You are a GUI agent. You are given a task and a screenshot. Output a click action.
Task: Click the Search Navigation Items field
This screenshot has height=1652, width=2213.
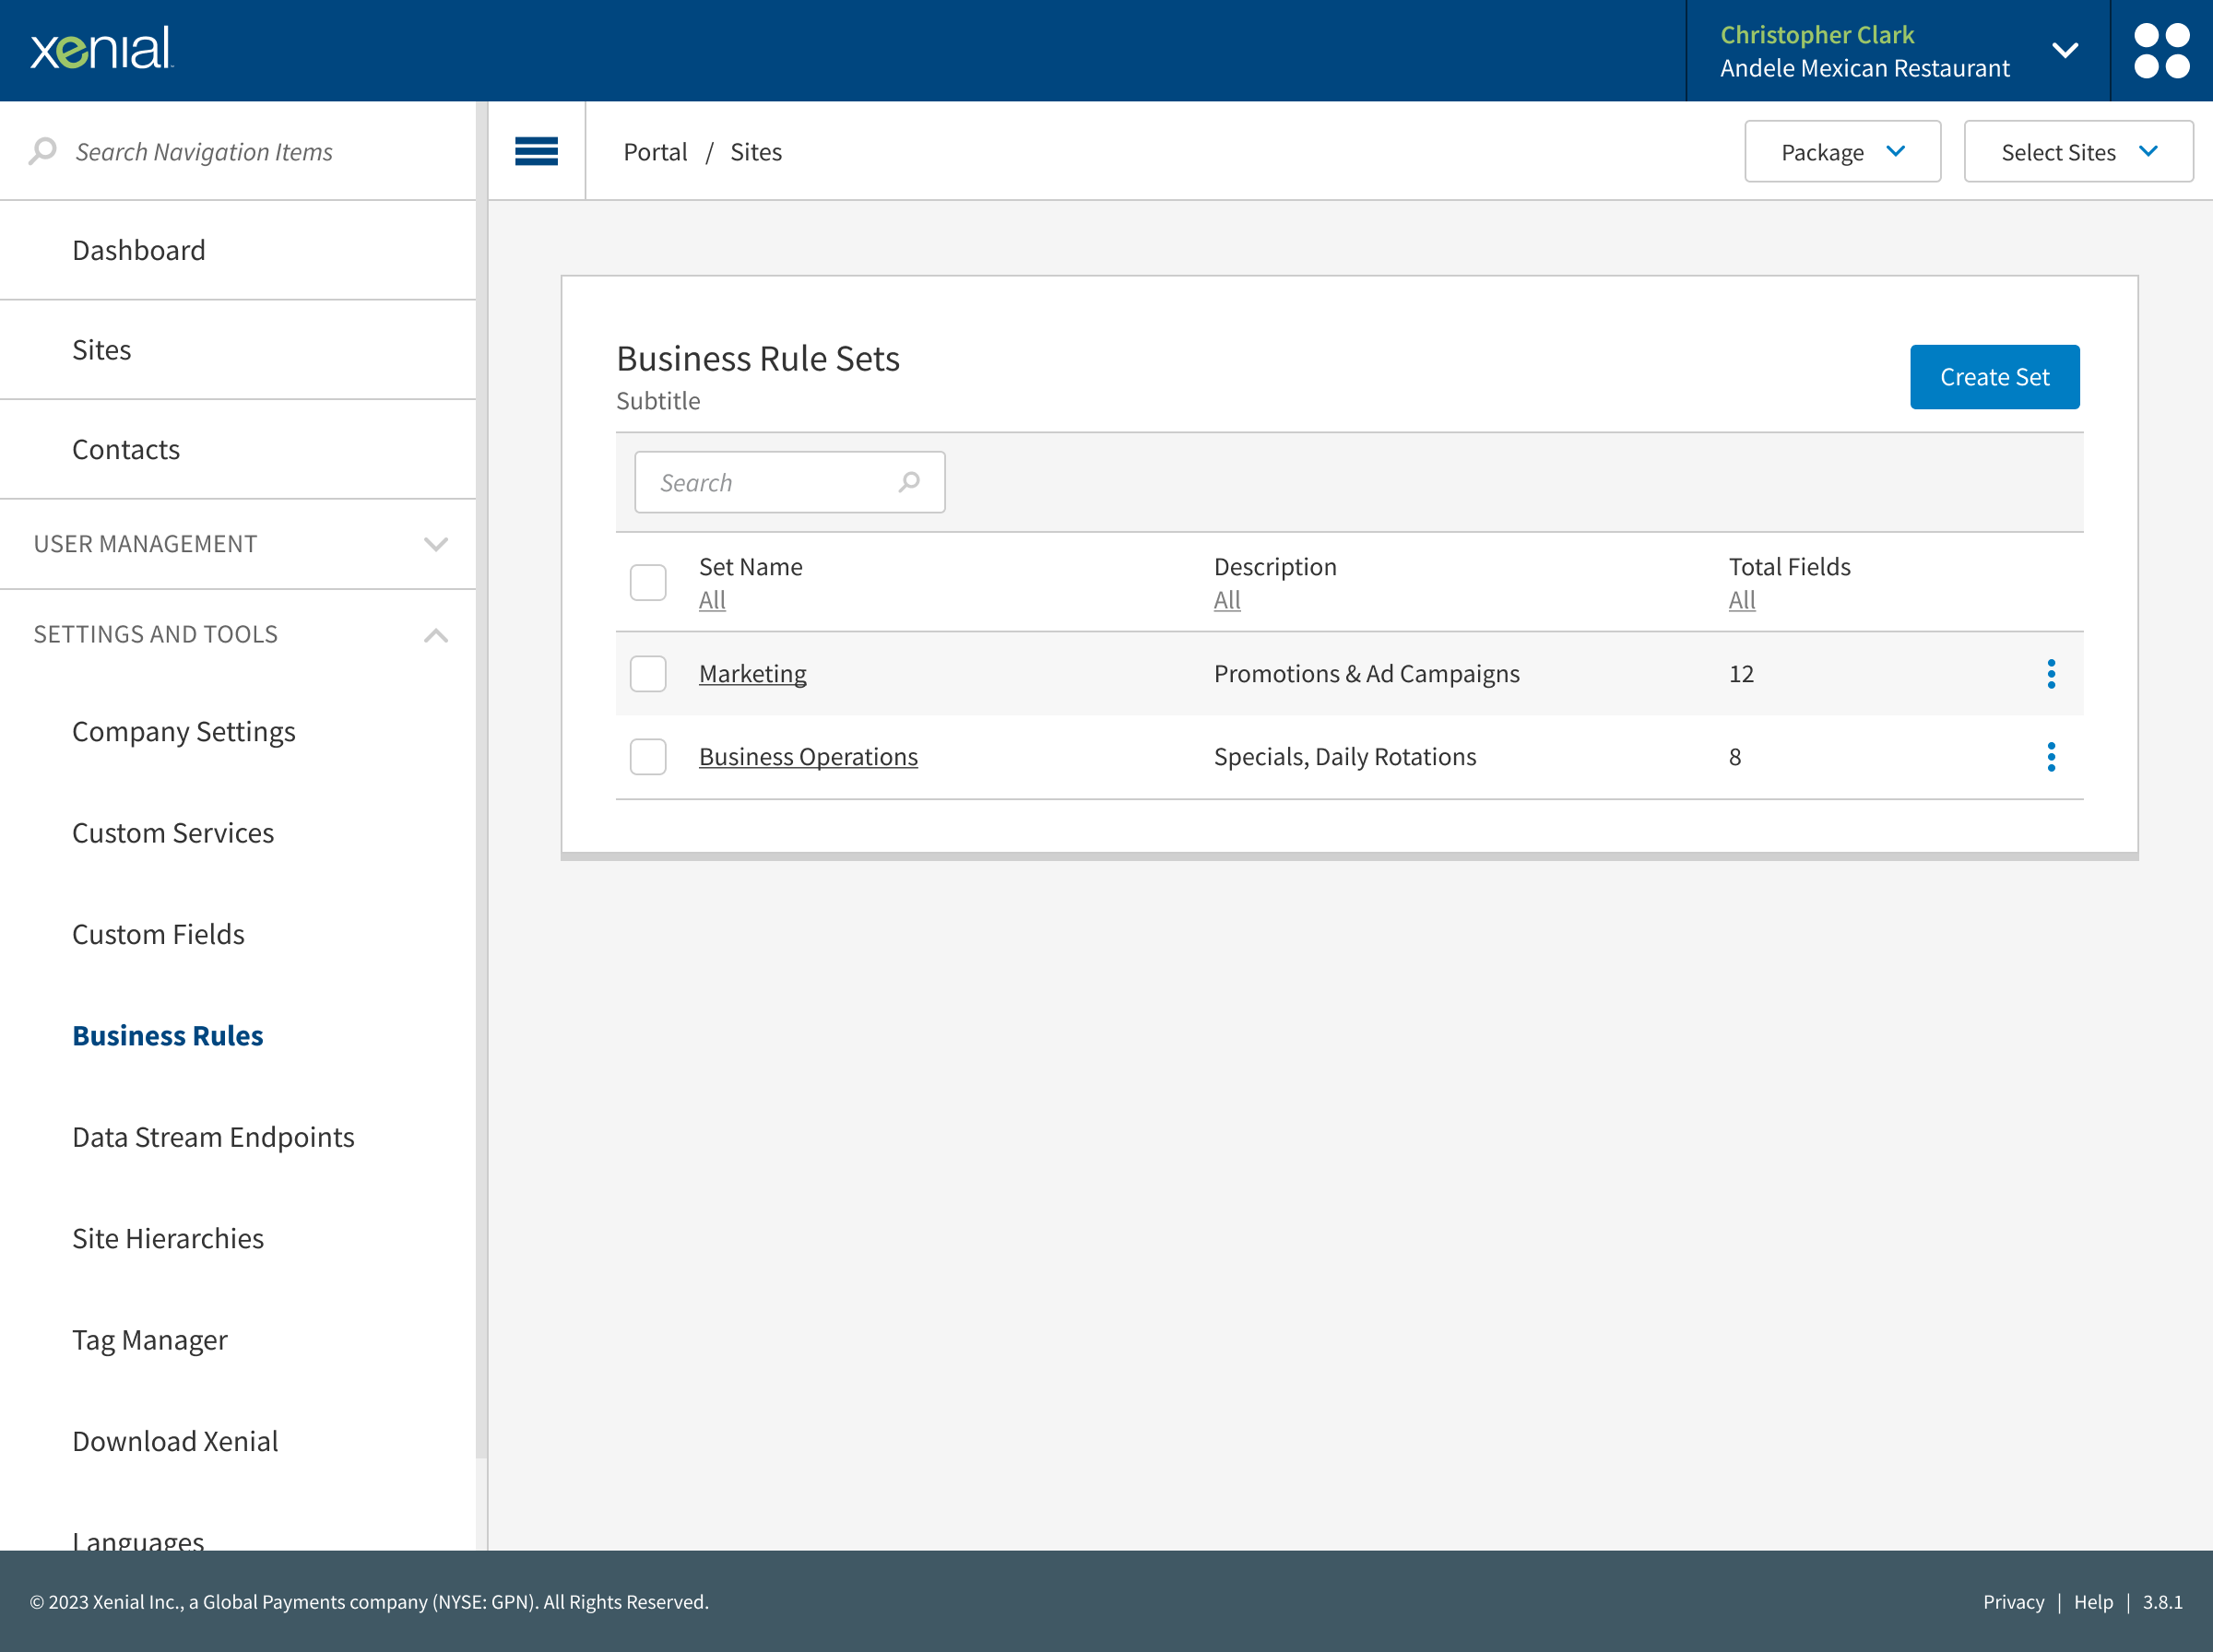pyautogui.click(x=204, y=152)
